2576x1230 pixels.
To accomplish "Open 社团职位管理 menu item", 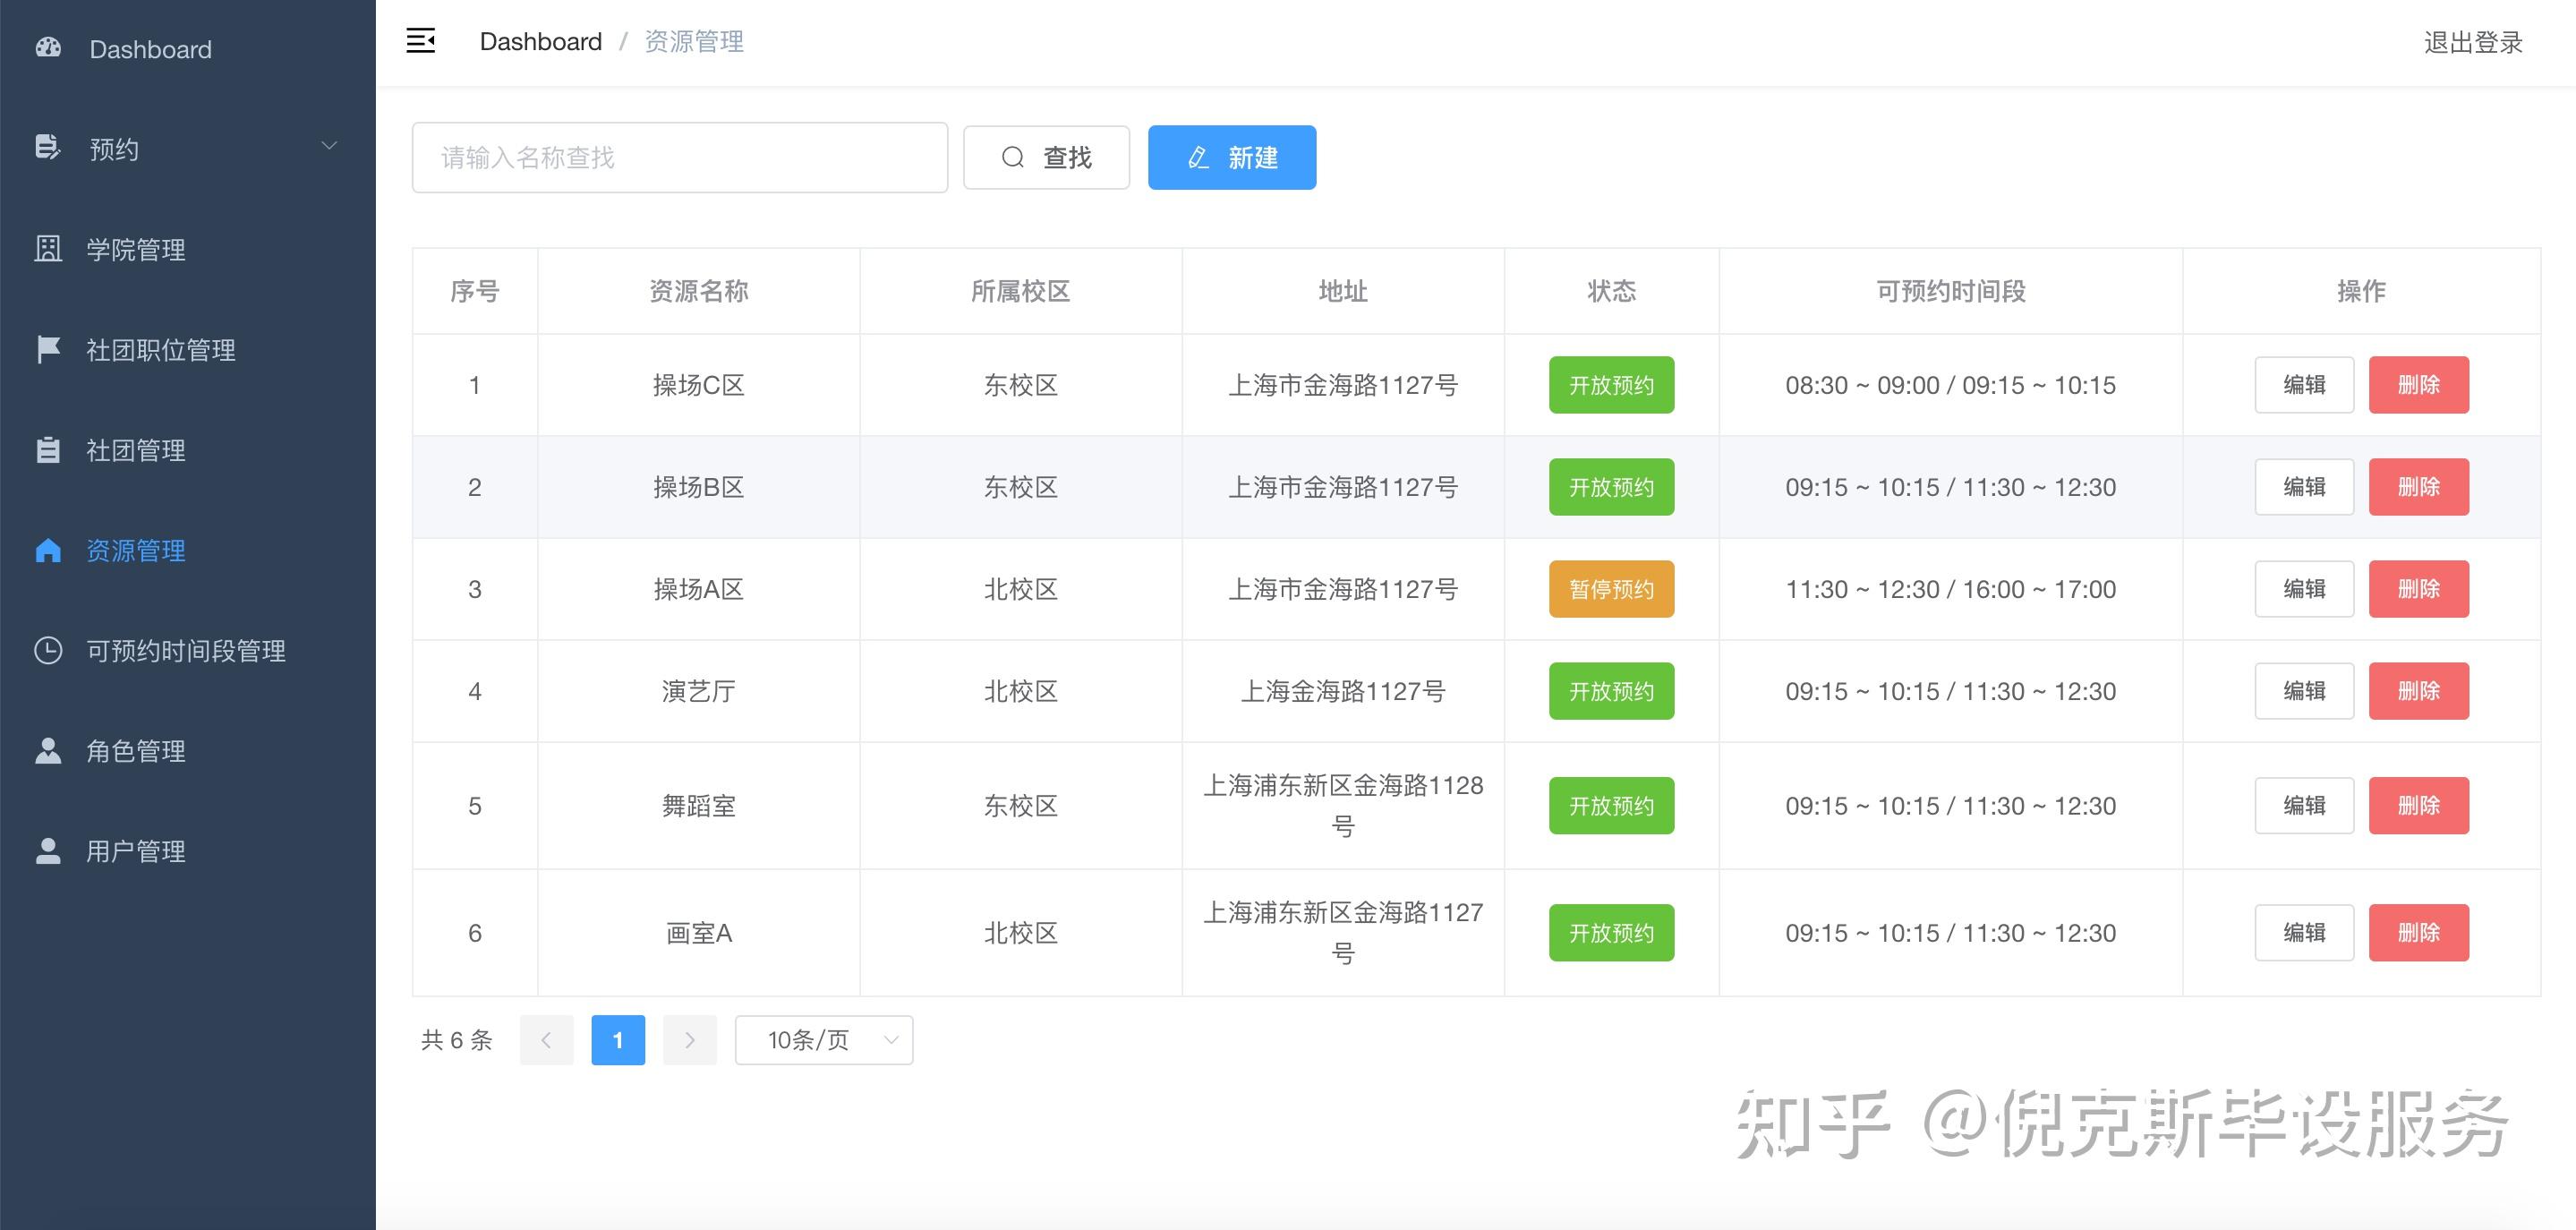I will coord(188,350).
